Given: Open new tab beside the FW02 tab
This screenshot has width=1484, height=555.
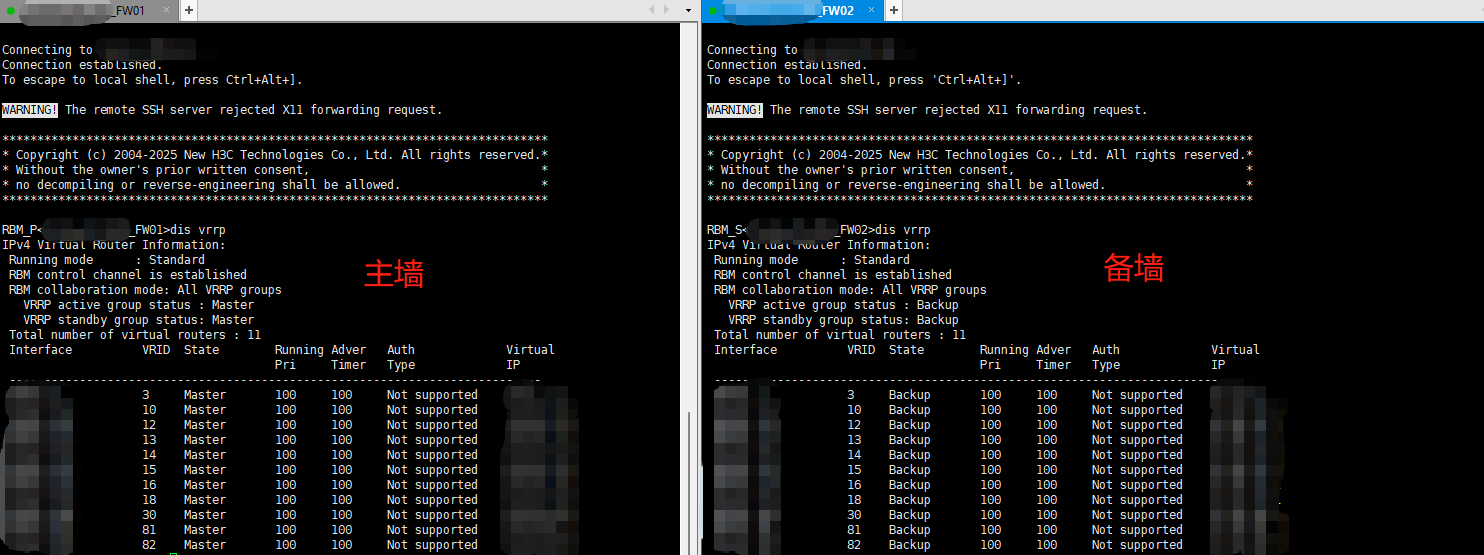Looking at the screenshot, I should [x=893, y=10].
